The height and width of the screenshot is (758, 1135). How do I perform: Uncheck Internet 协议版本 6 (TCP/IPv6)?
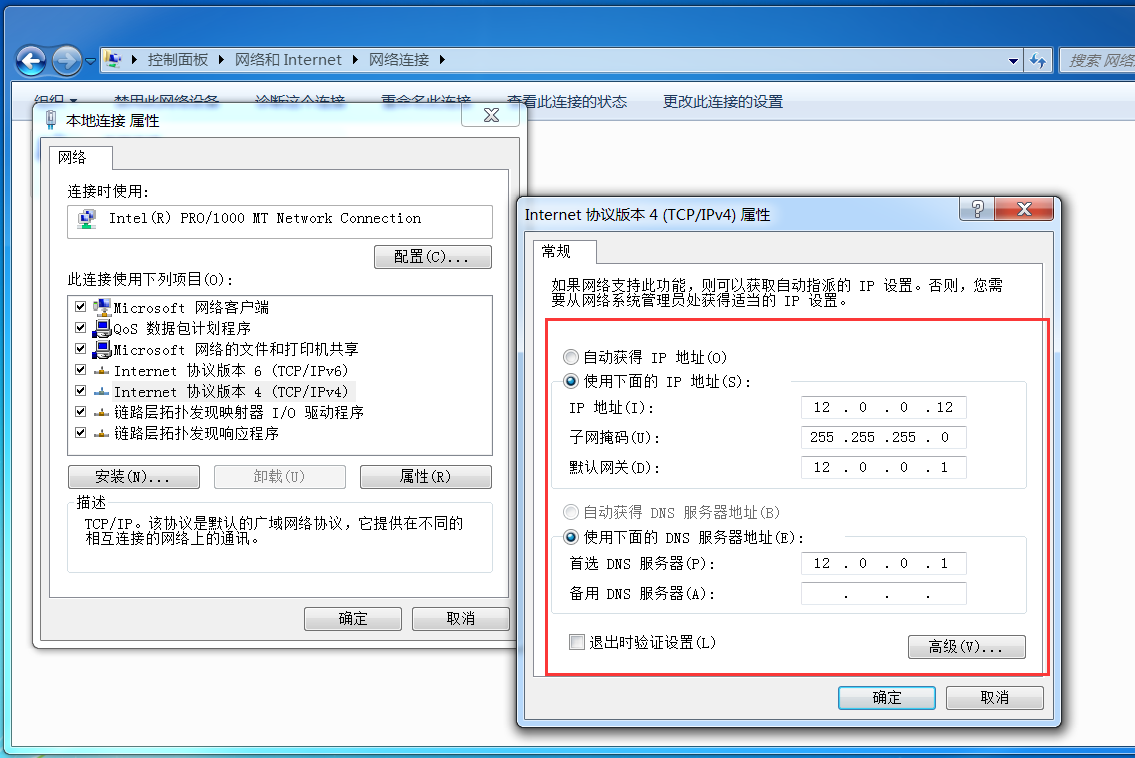pyautogui.click(x=79, y=370)
